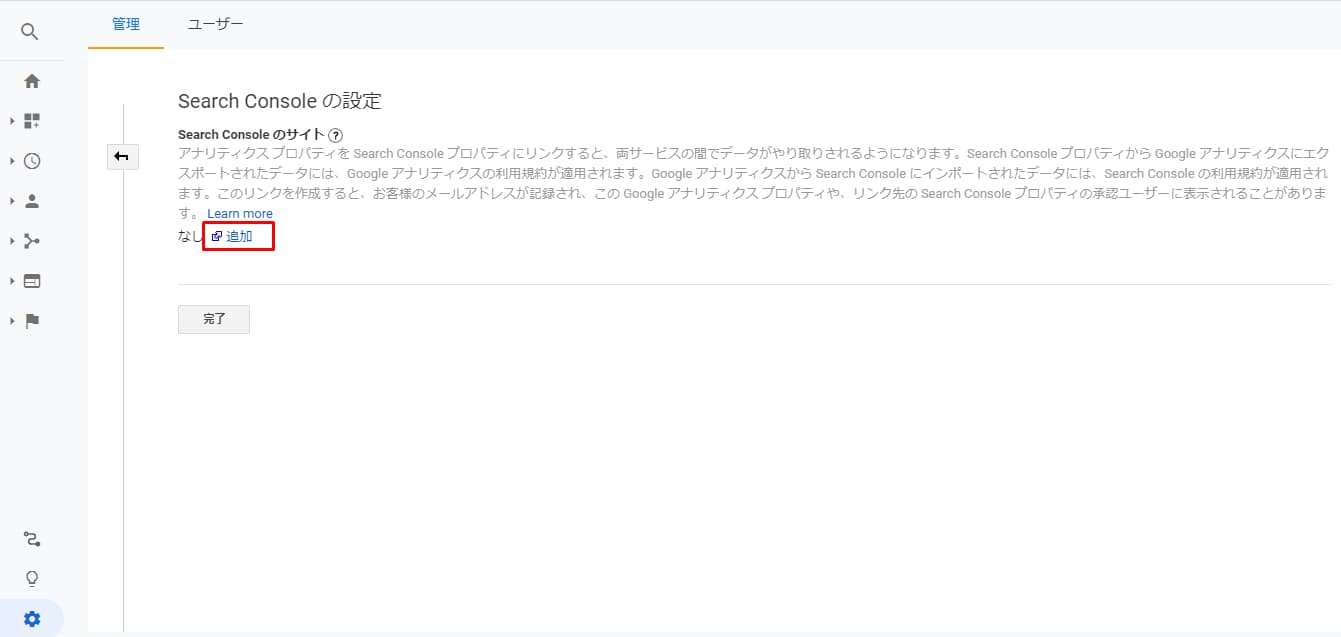Open the Conversions flag icon
Image resolution: width=1341 pixels, height=637 pixels.
pyautogui.click(x=32, y=321)
